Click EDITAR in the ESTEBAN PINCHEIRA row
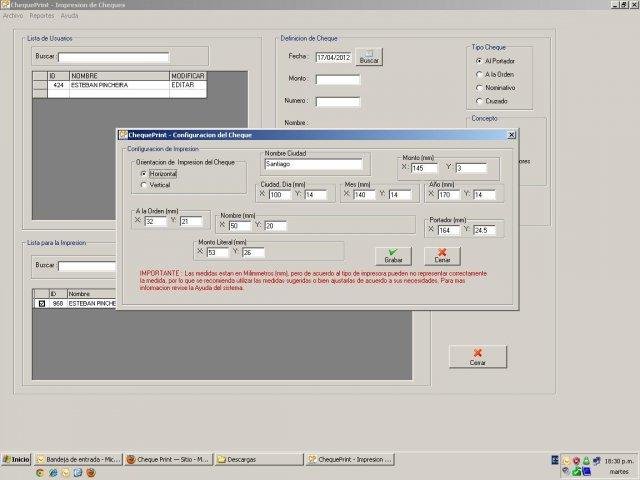Viewport: 640px width, 480px height. coord(188,85)
